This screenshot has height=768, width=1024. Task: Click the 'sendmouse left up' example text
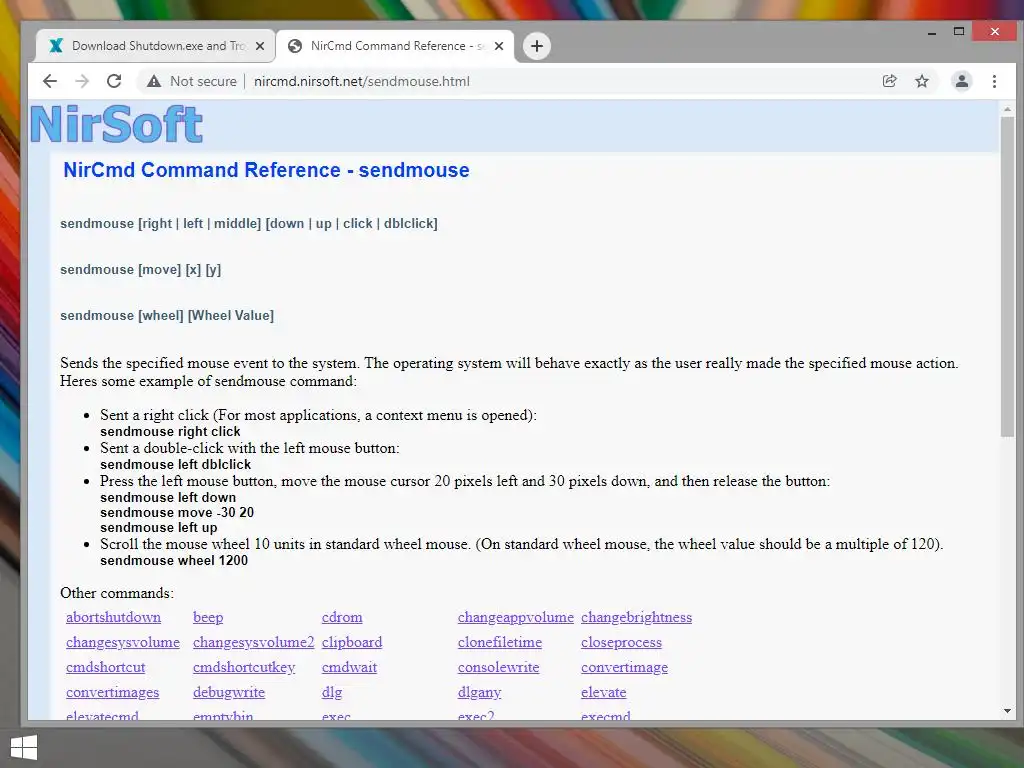click(x=158, y=527)
